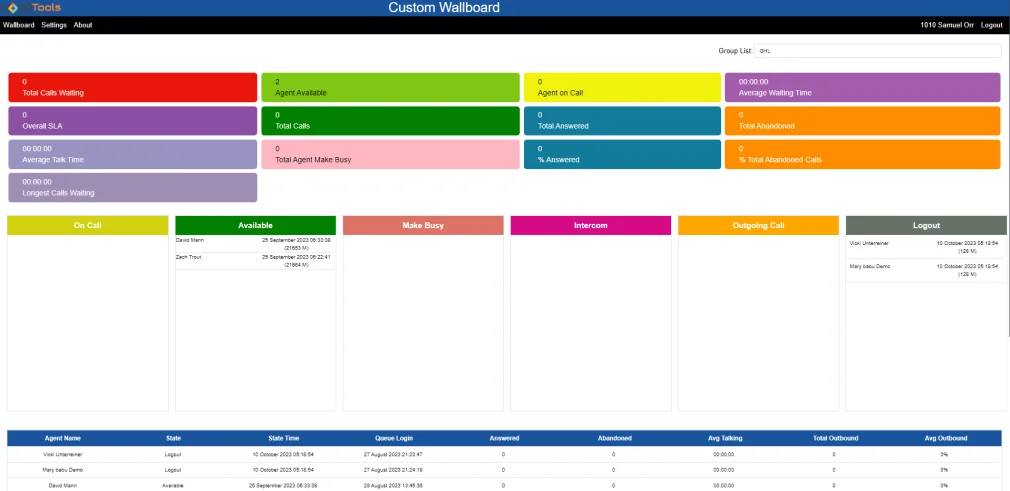Select the Average Waiting Time tile
1010x491 pixels.
[862, 87]
